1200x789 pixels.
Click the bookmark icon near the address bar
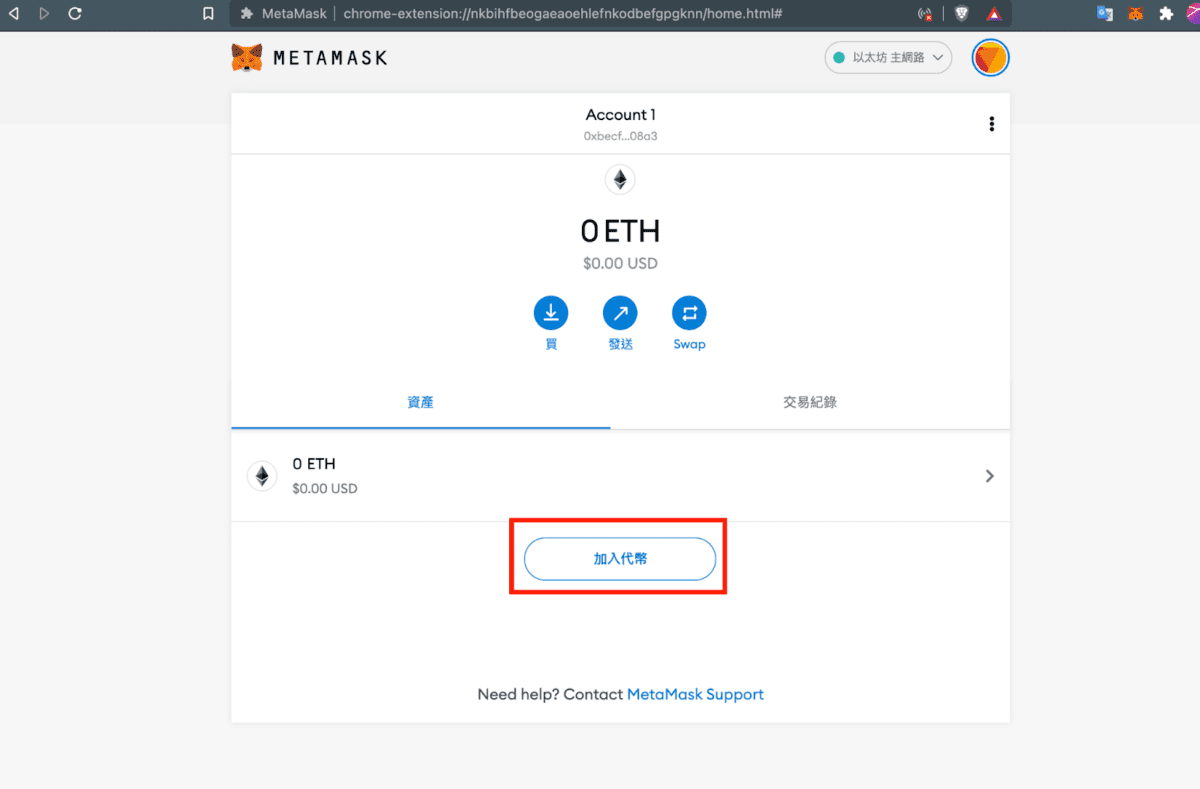click(208, 14)
